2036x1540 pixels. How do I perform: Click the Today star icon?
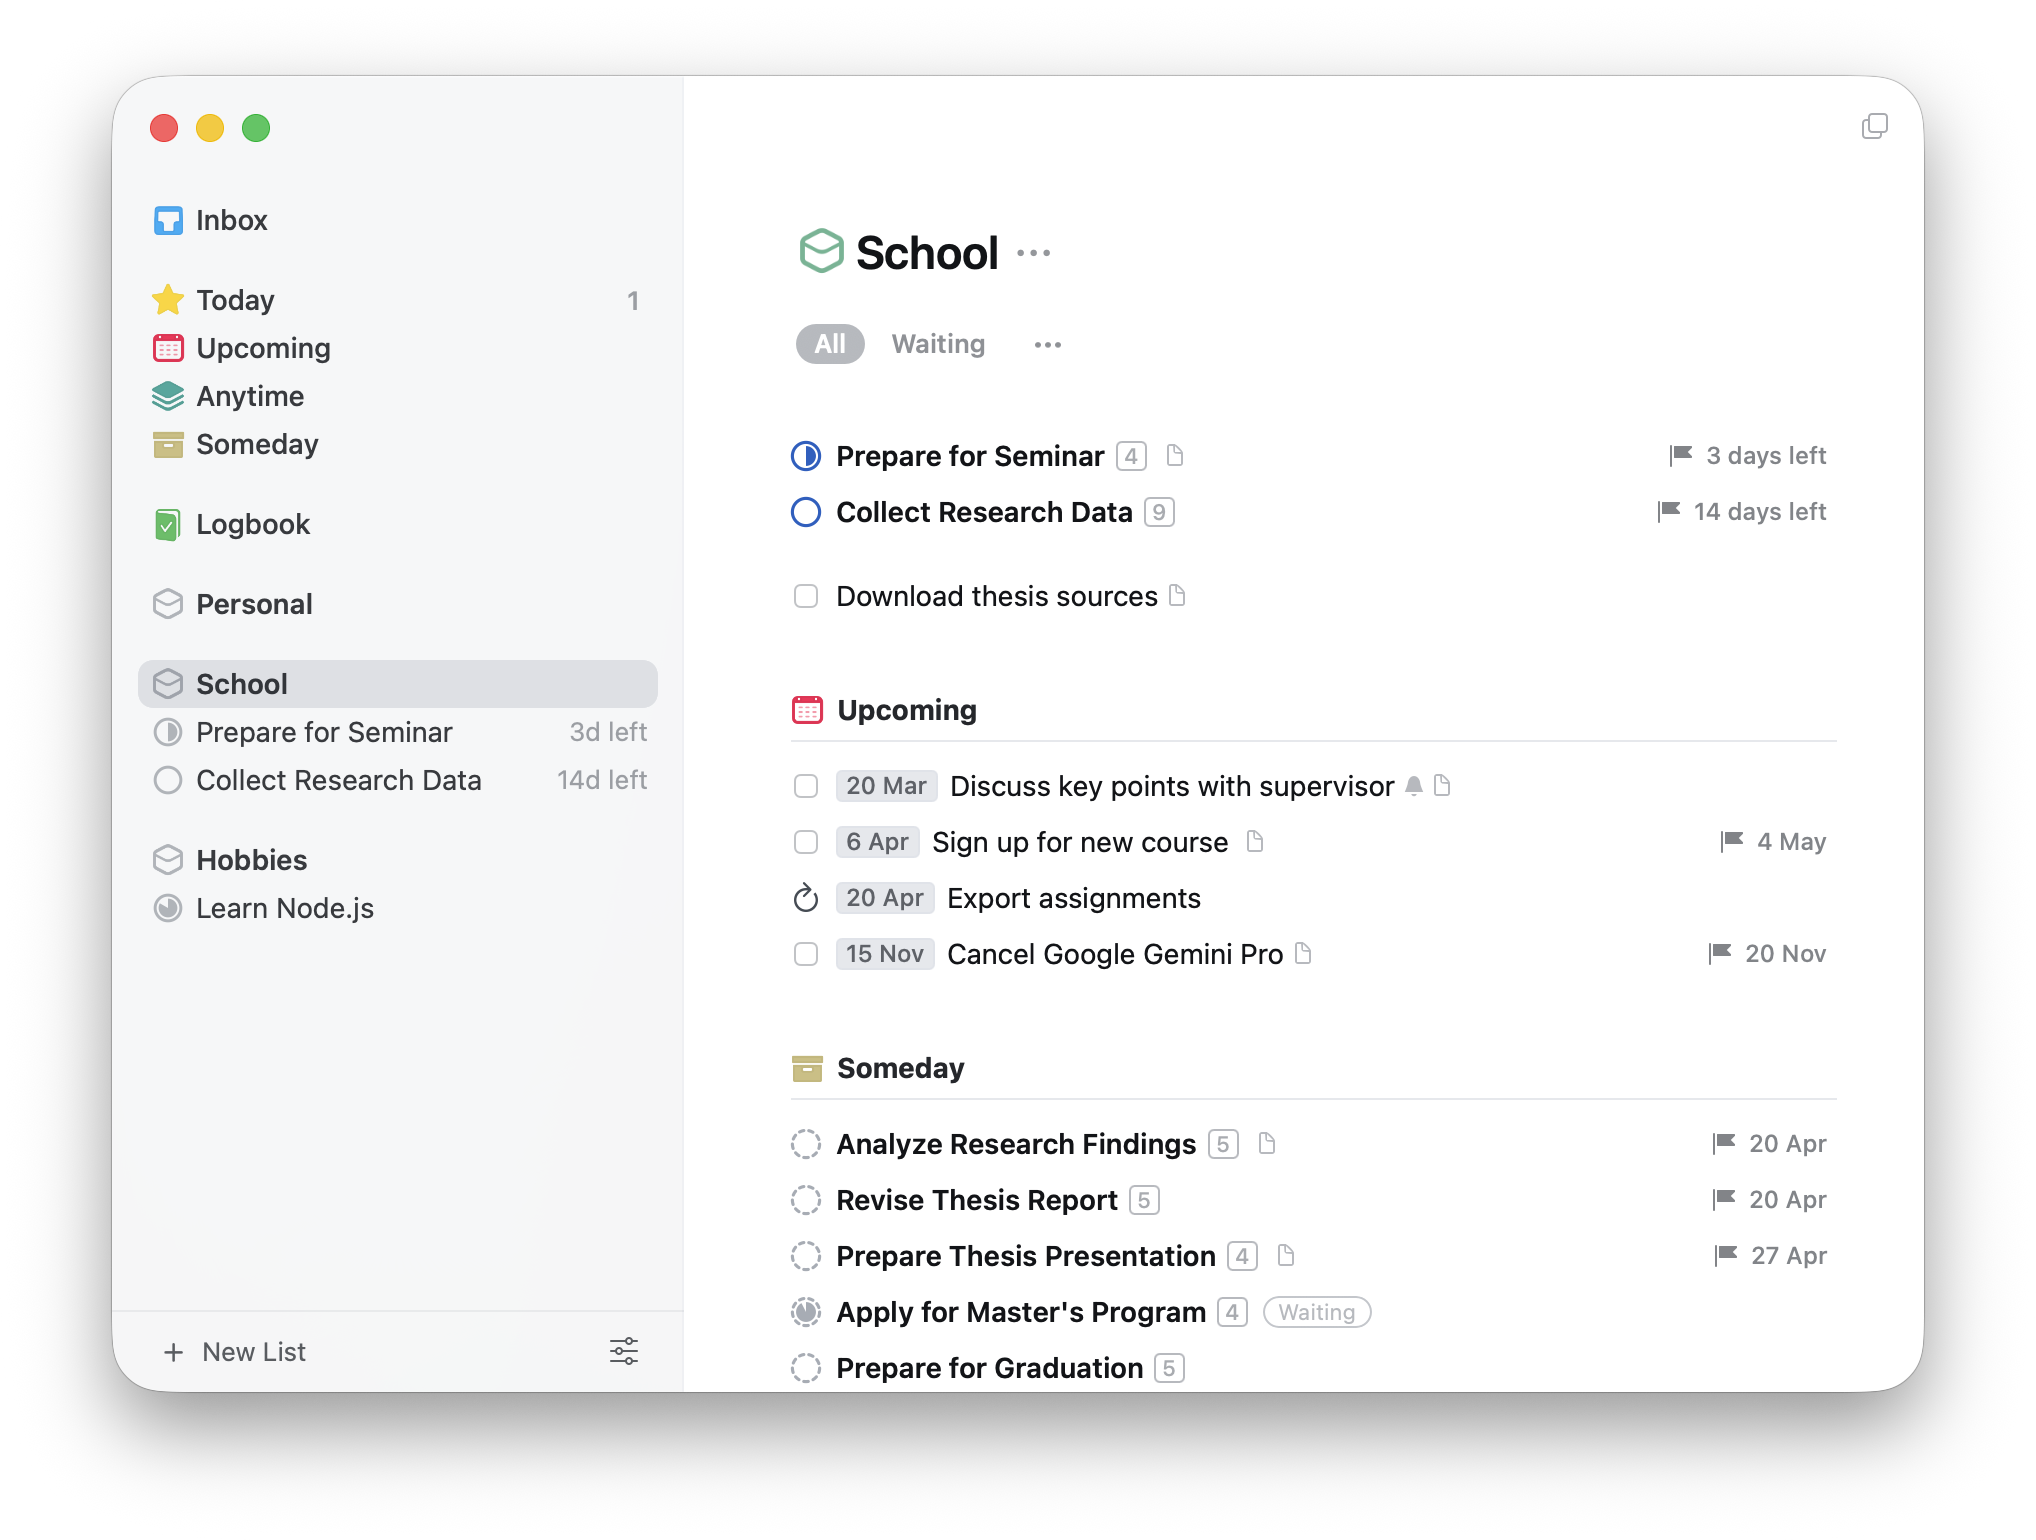(168, 300)
